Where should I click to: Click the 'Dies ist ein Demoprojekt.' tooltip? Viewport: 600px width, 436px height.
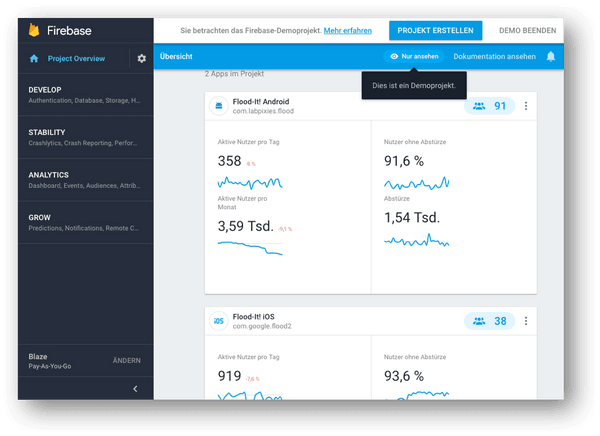(414, 85)
